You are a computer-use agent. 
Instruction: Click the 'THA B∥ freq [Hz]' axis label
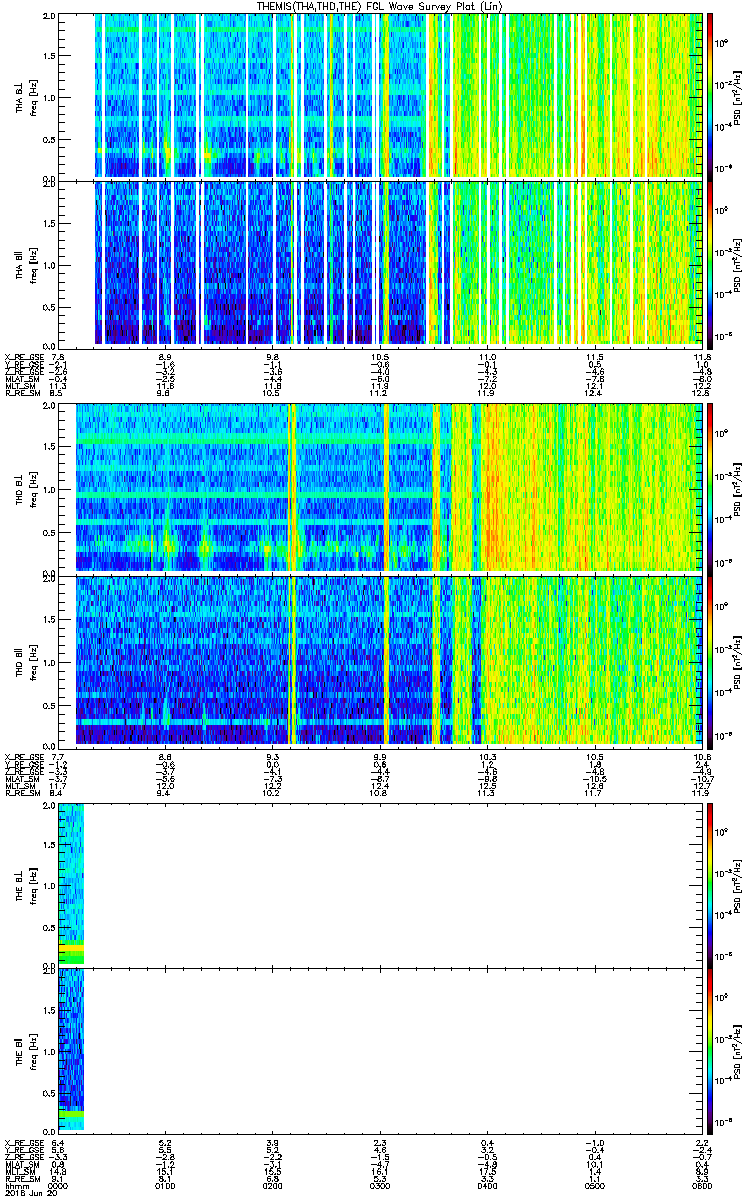click(25, 263)
